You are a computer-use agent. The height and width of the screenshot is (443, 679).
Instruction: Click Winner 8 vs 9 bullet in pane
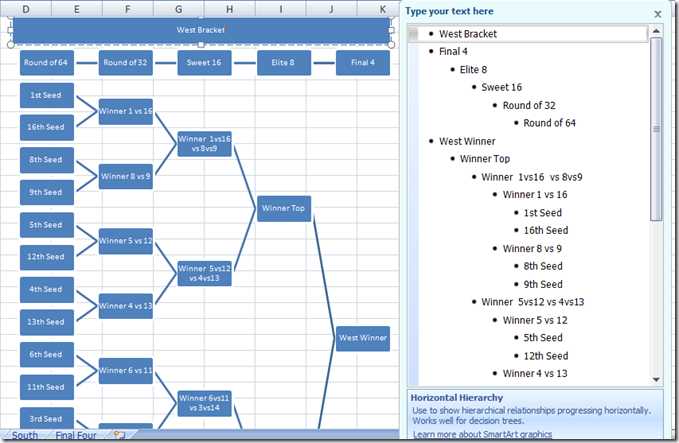coord(532,249)
